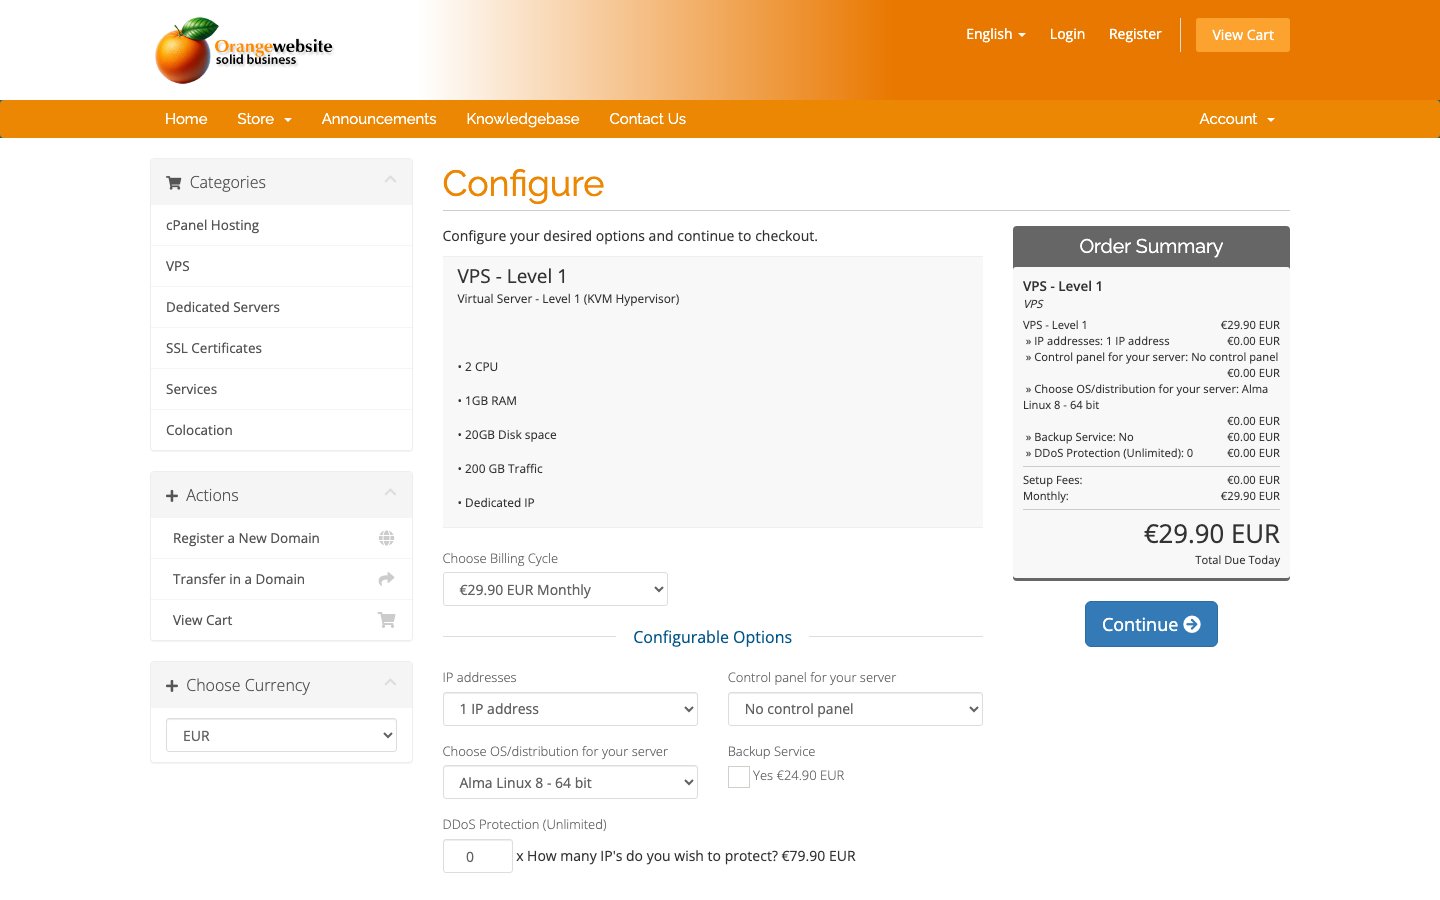Click the shopping cart icon beside Categories

(174, 183)
